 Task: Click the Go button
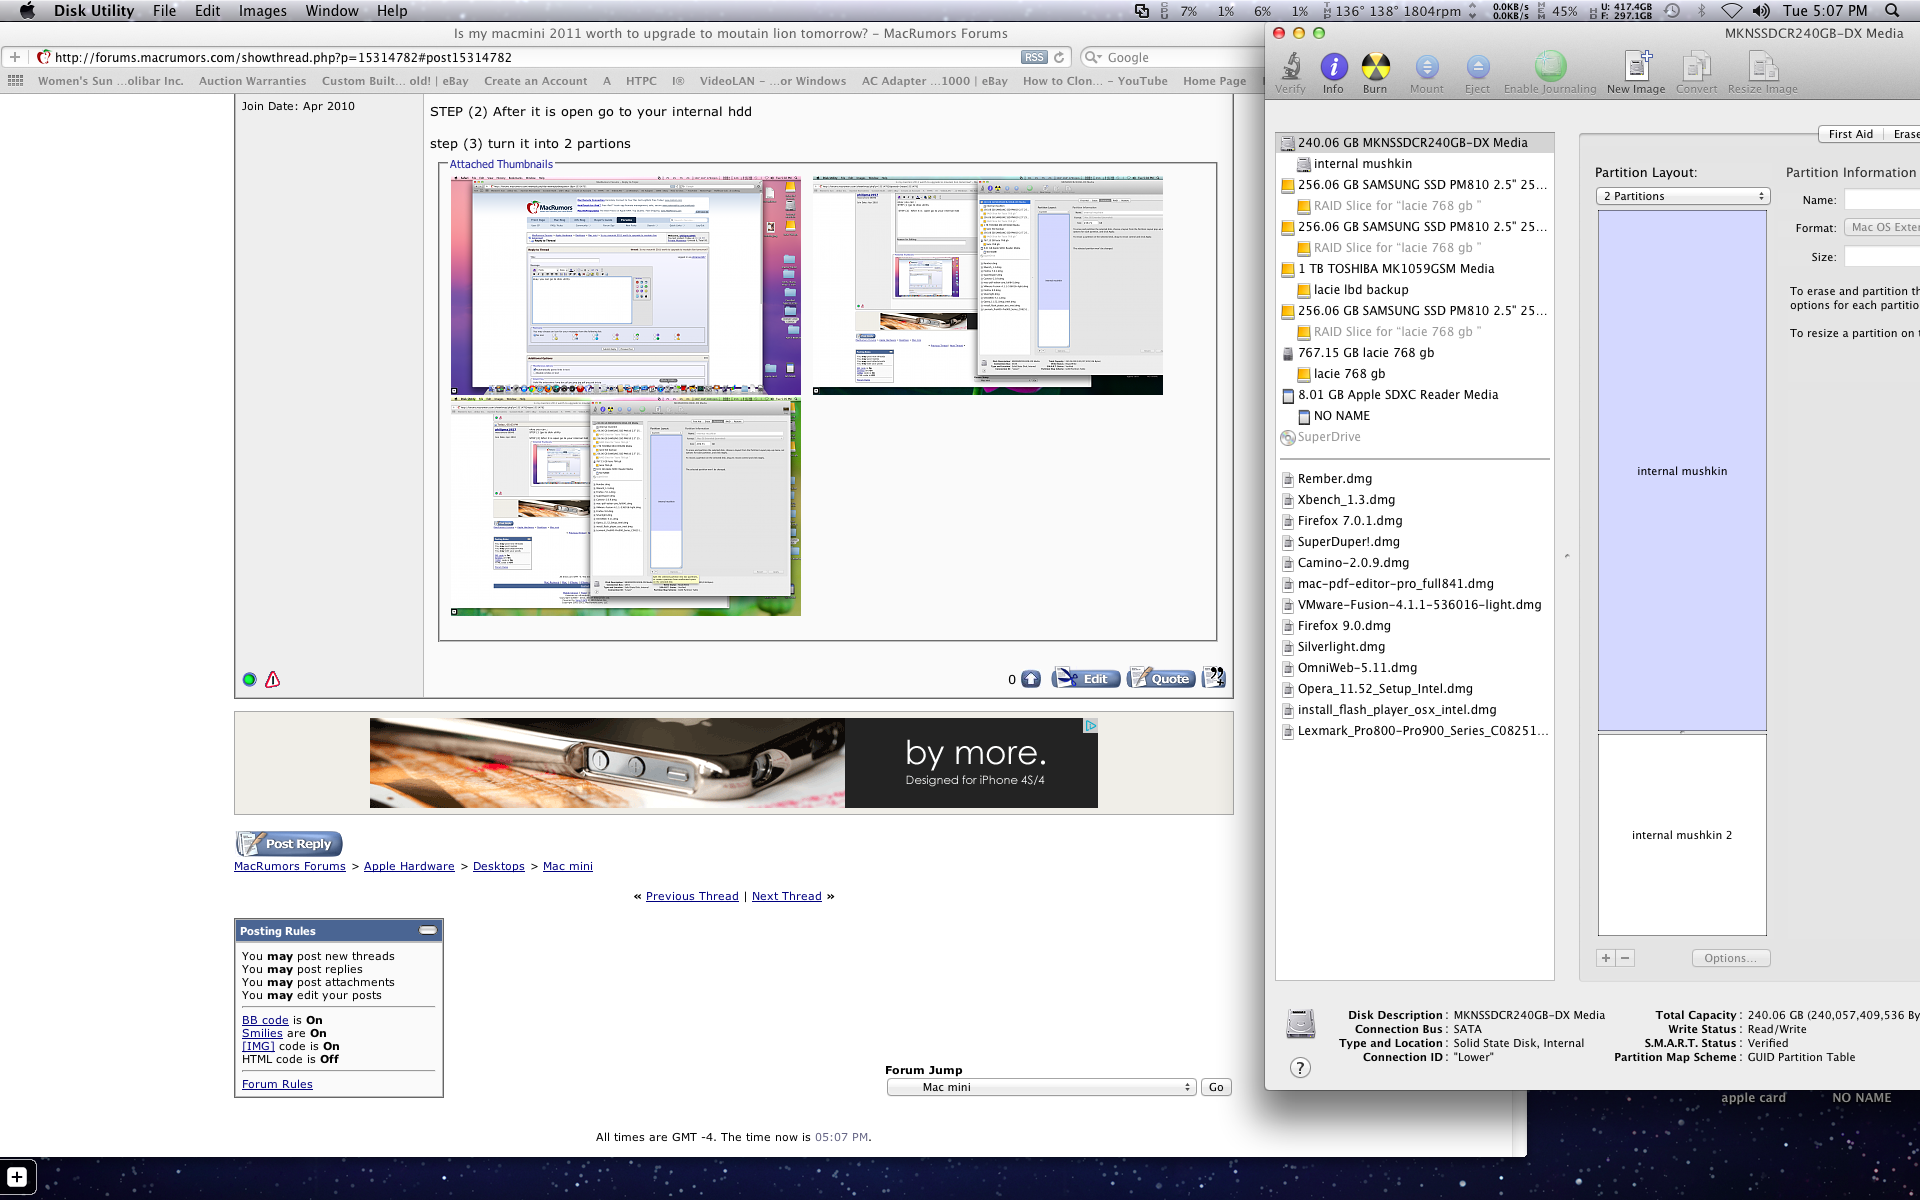(x=1216, y=1087)
